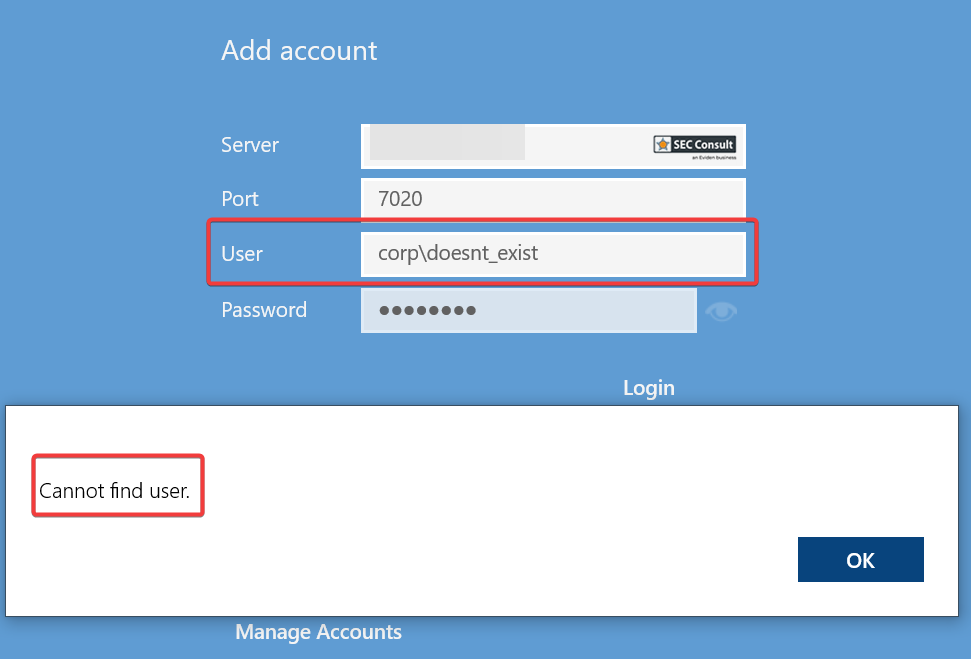Click the password dots in the Password field
The height and width of the screenshot is (659, 971).
click(427, 311)
